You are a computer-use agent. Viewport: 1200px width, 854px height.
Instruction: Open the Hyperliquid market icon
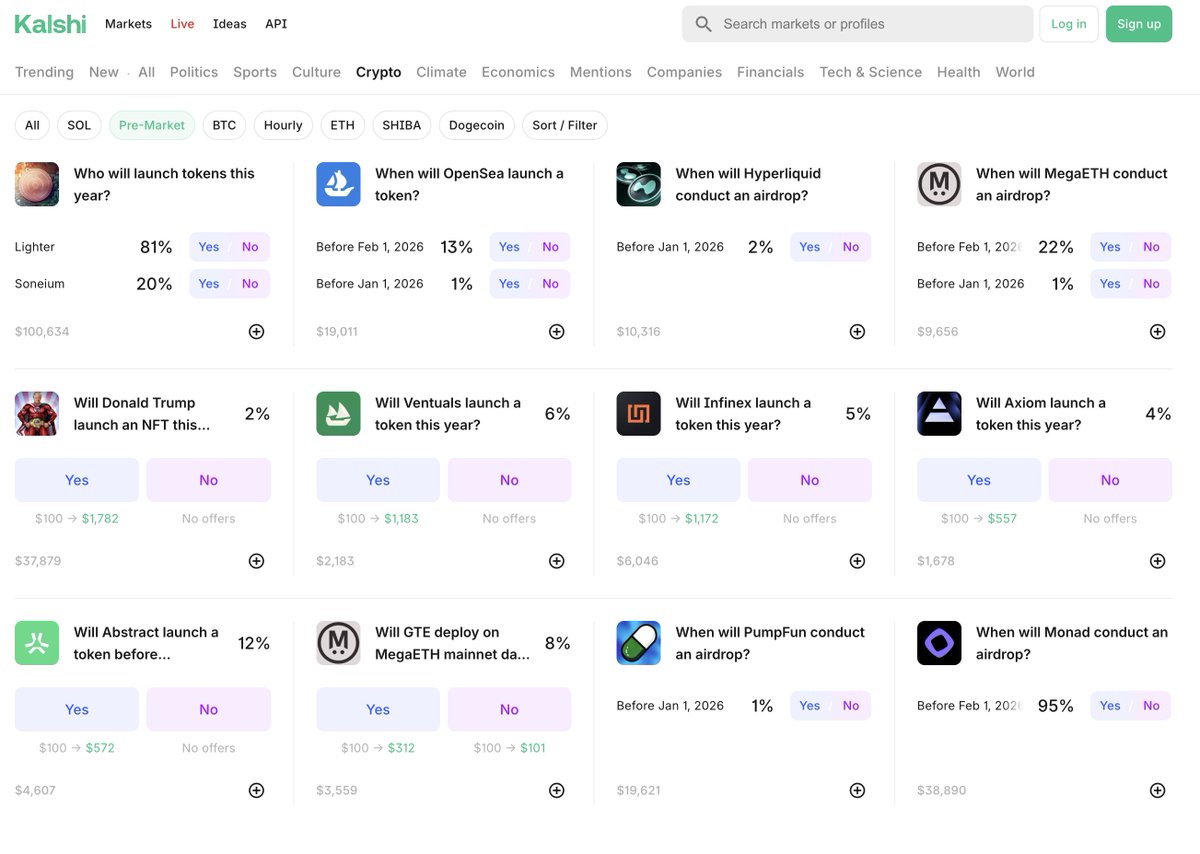(x=638, y=184)
